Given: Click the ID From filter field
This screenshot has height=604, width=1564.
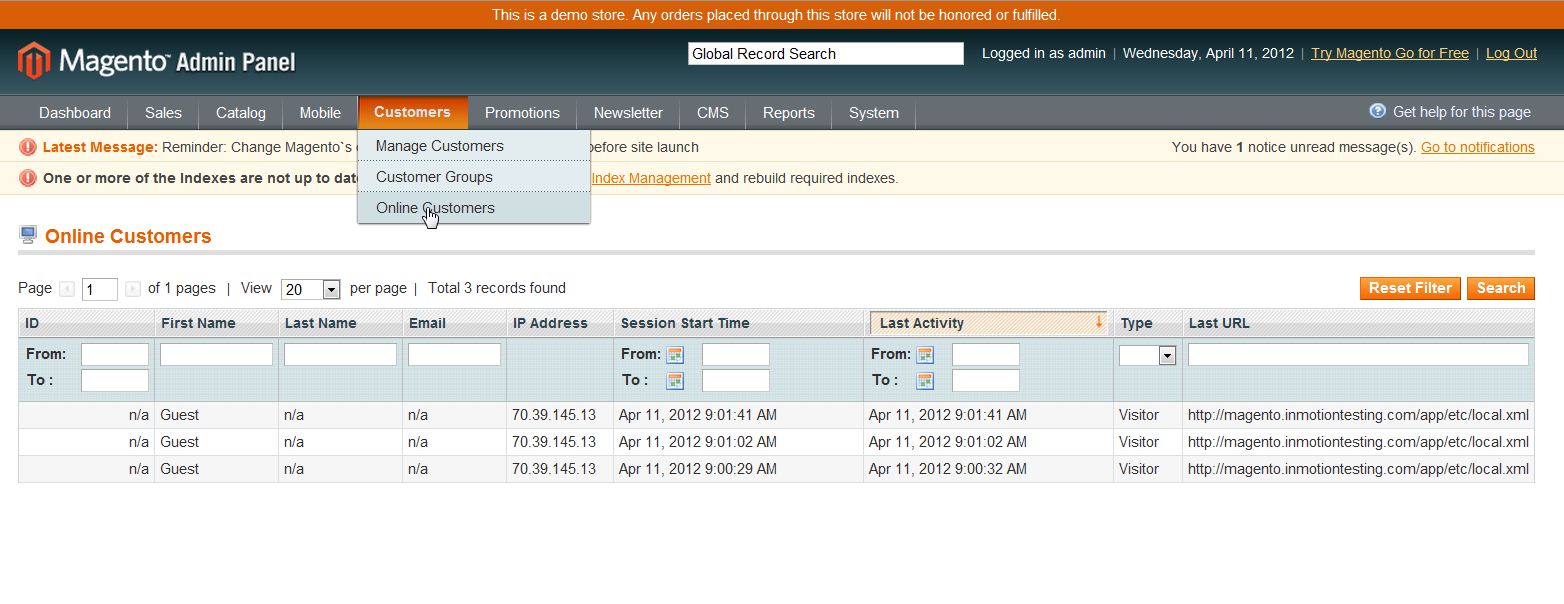Looking at the screenshot, I should 115,355.
